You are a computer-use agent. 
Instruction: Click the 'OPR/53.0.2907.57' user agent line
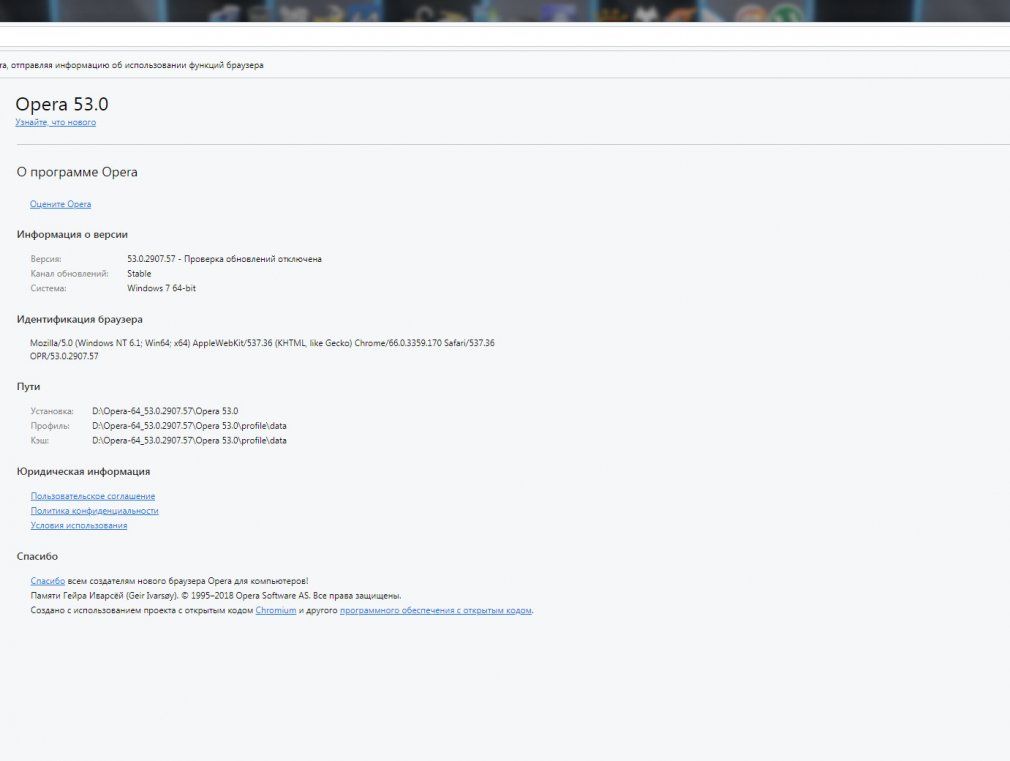click(64, 356)
